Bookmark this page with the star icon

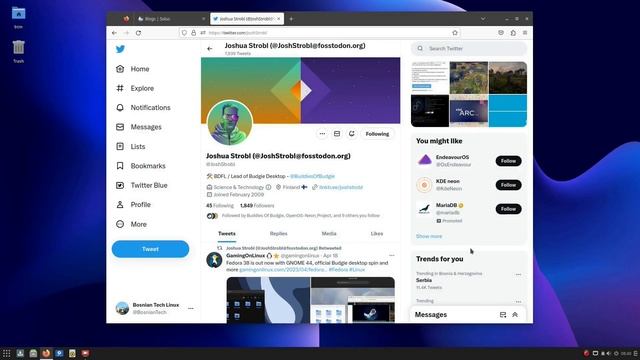[x=455, y=33]
